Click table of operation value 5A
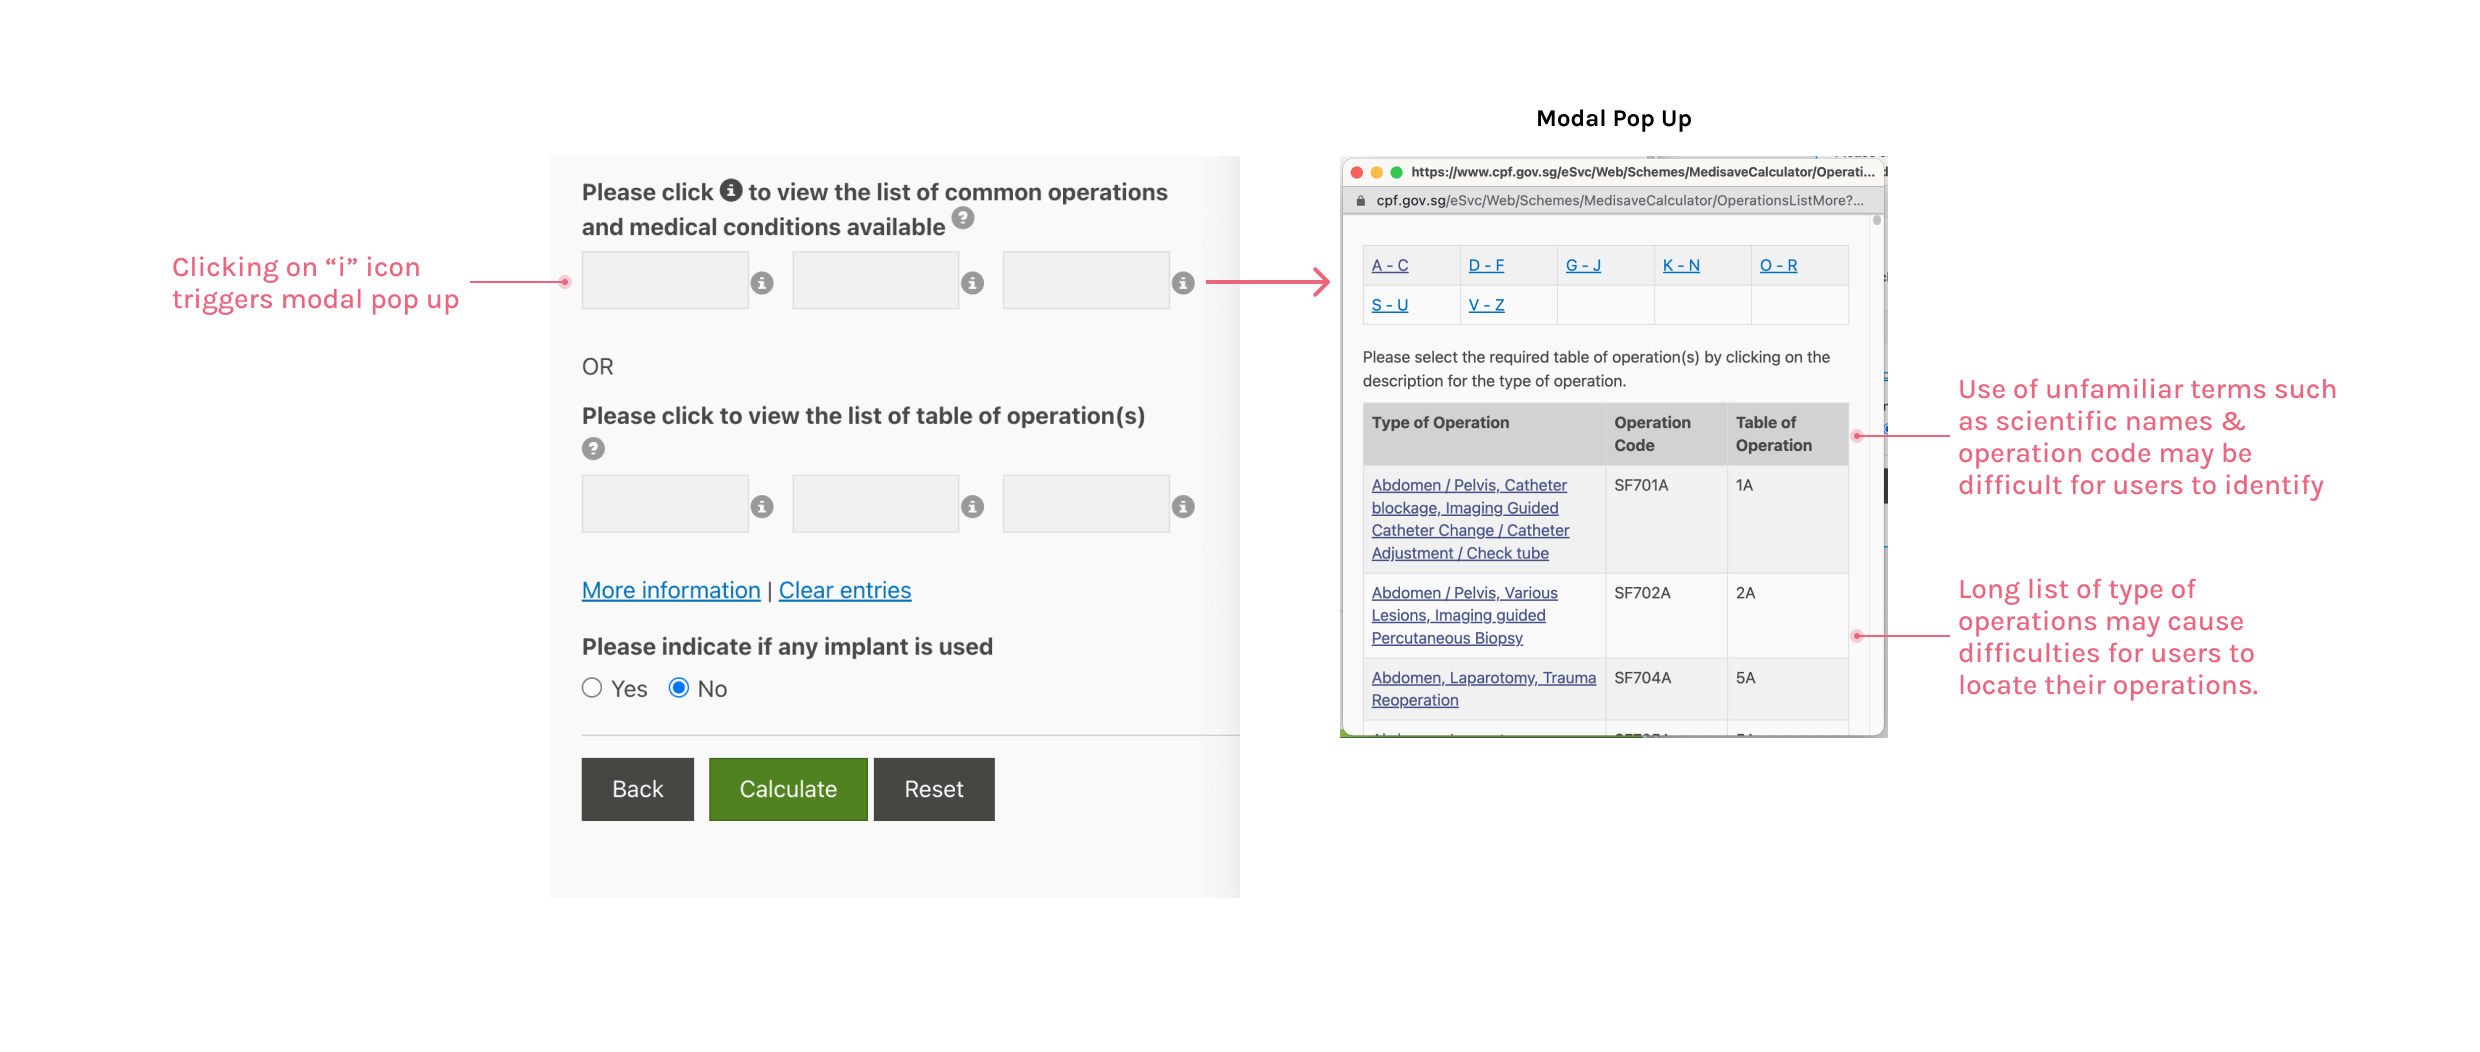 [1745, 679]
